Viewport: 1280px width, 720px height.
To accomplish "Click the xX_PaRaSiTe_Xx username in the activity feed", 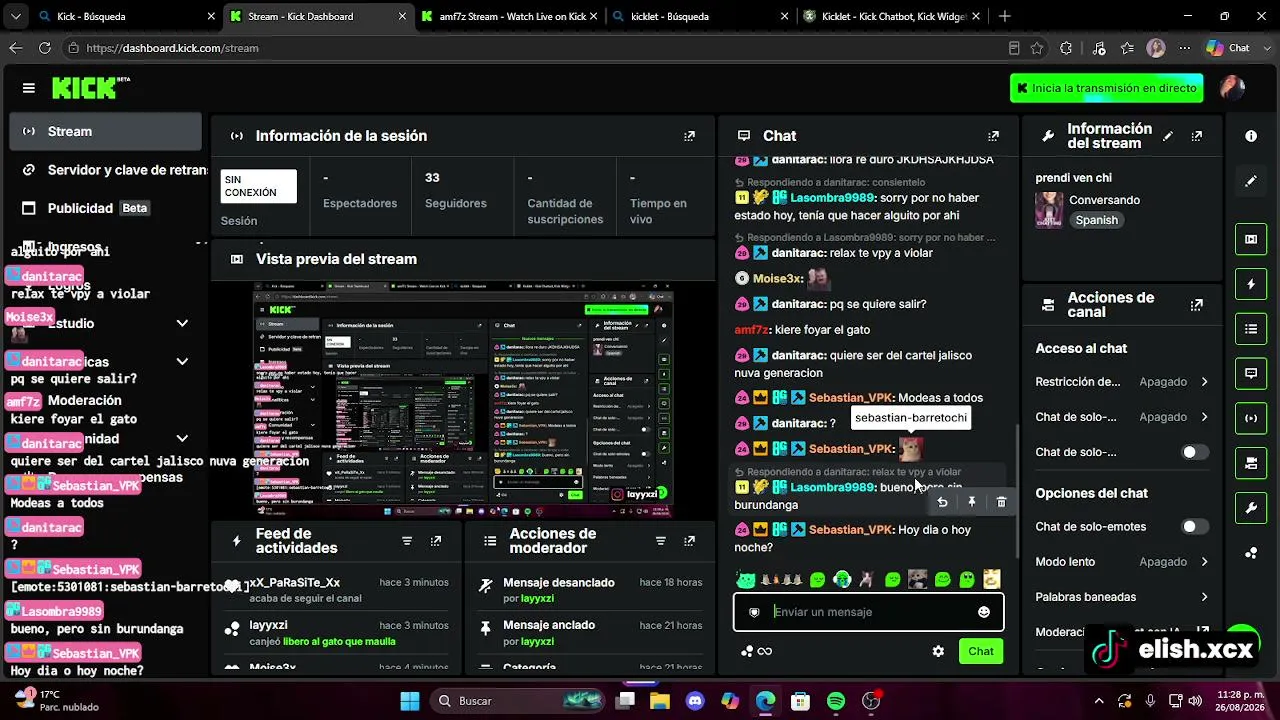I will click(295, 582).
